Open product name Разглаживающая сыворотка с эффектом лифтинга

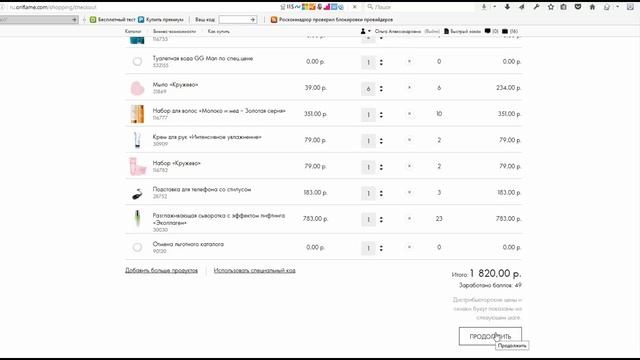(219, 219)
